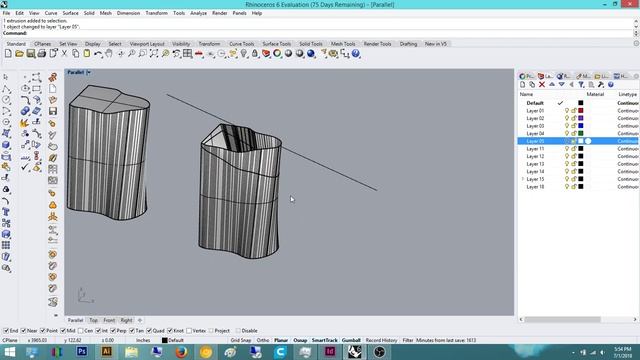Viewport: 640px width, 360px height.
Task: Switch to the Curve Tools toolbar tab
Action: [241, 44]
